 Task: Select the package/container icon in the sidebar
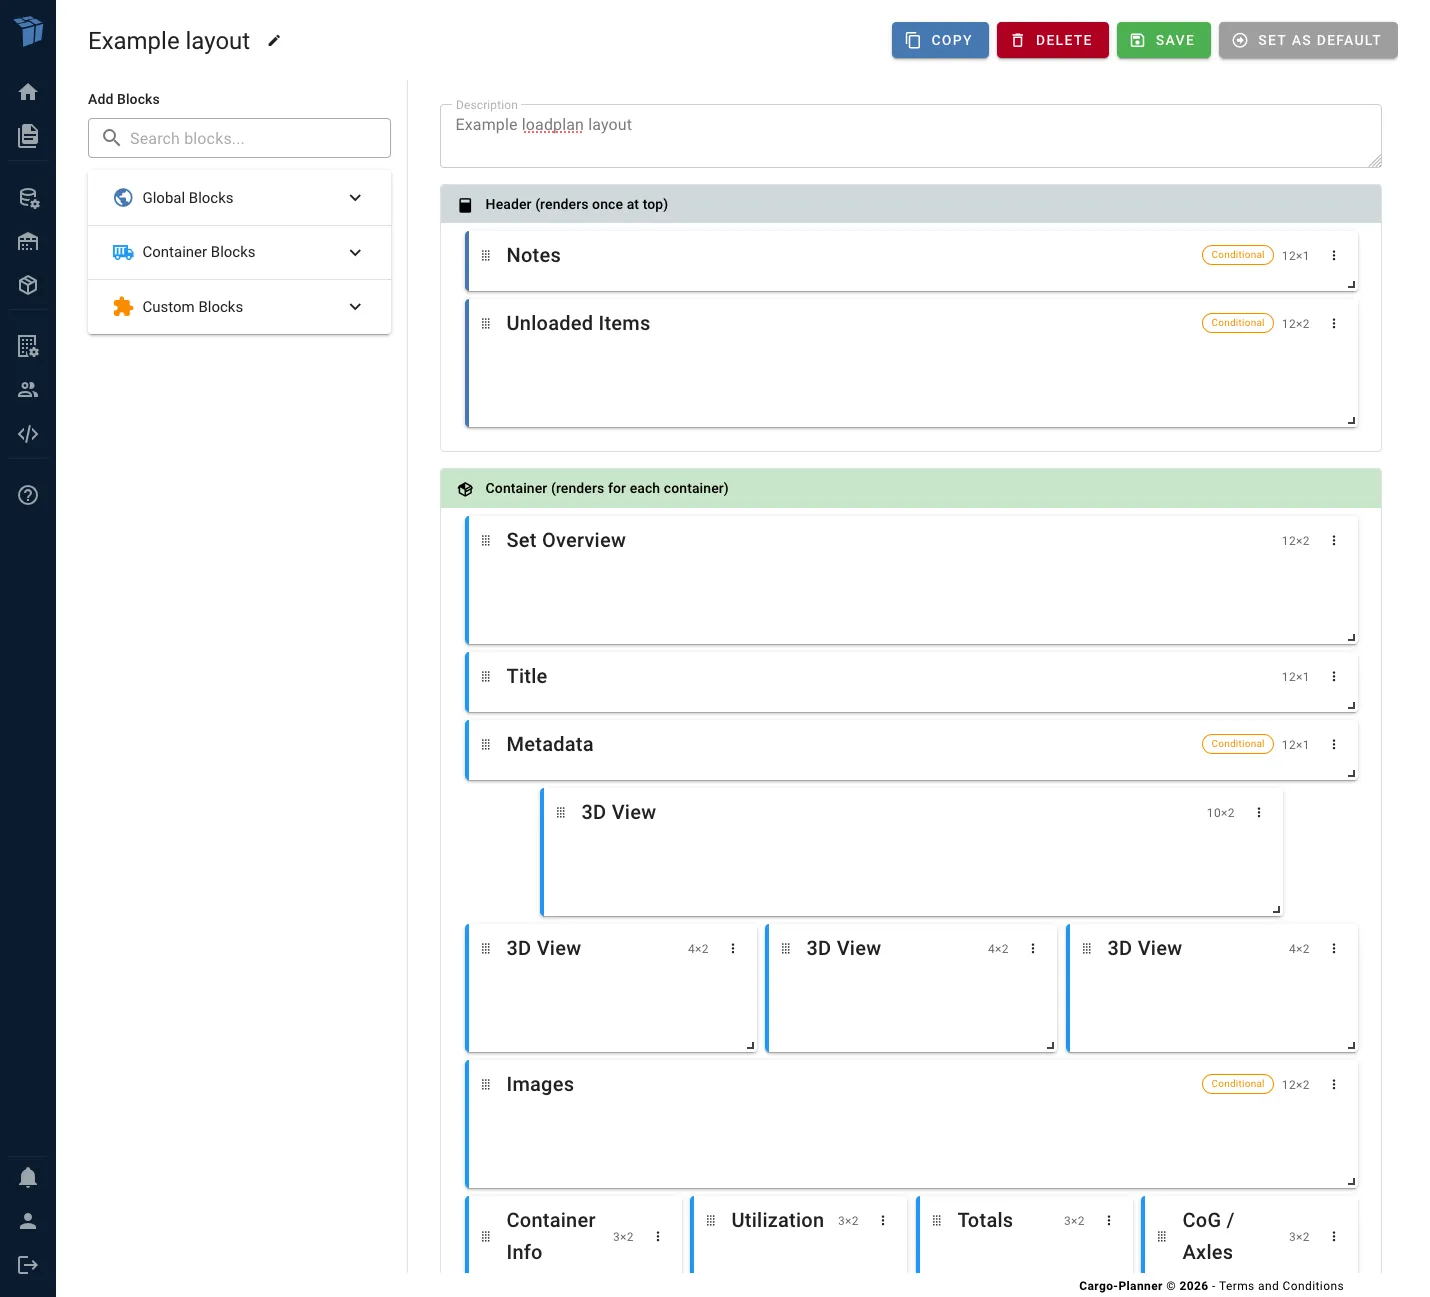[x=28, y=285]
